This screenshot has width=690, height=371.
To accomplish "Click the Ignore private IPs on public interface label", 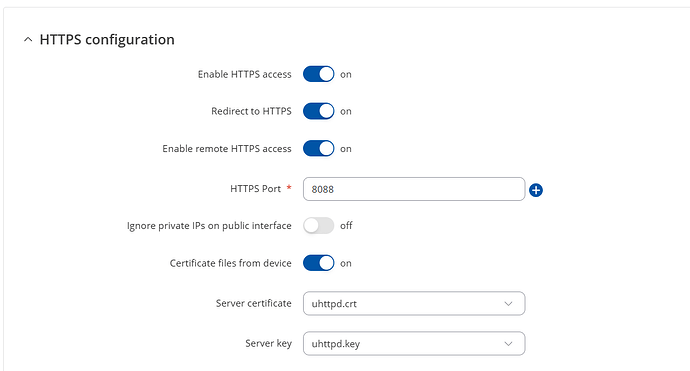I will click(x=209, y=226).
